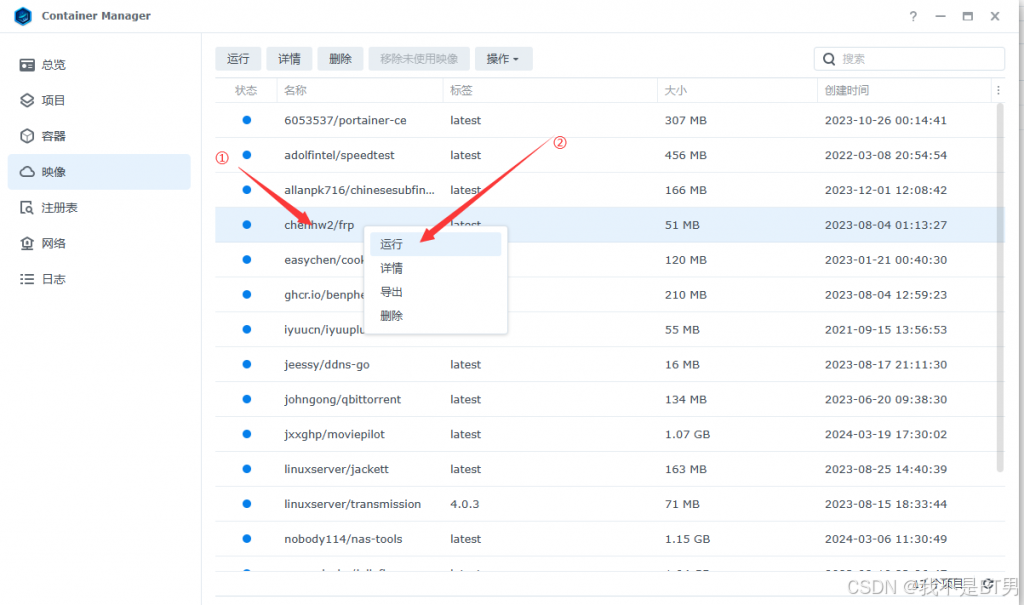Select the jeessy/ddns-go image name
The width and height of the screenshot is (1024, 605).
point(327,365)
